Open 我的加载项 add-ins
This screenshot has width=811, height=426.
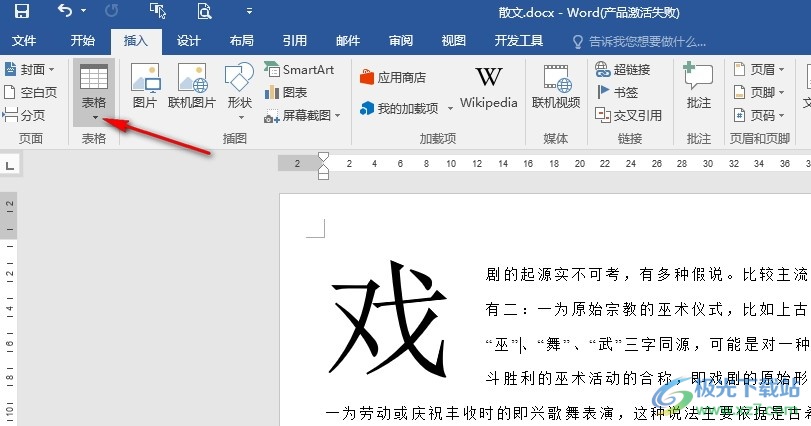(x=399, y=108)
